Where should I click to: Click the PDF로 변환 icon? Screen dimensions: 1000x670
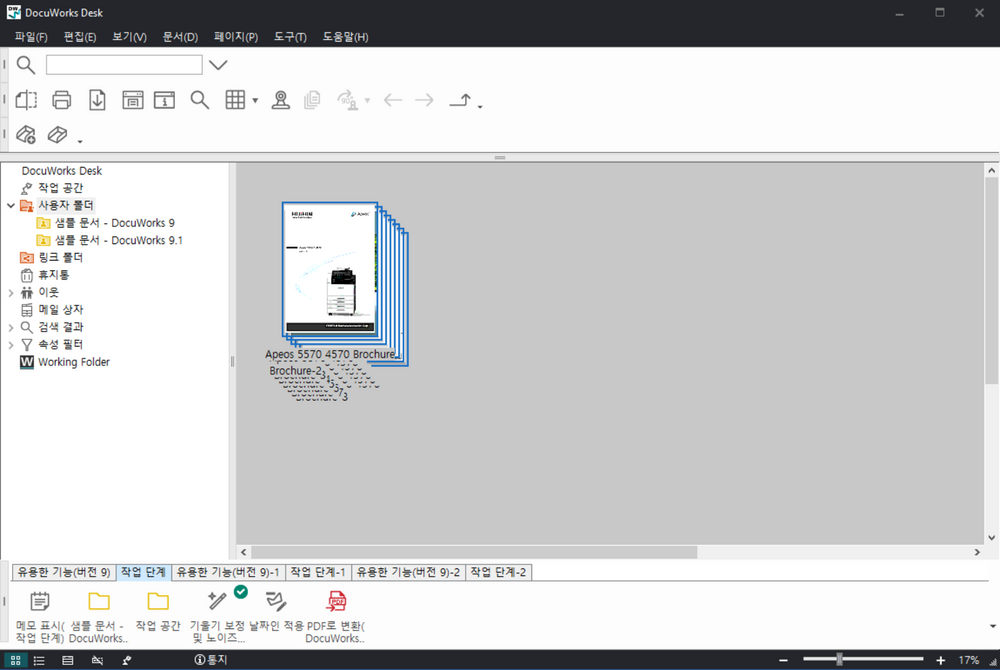[337, 601]
